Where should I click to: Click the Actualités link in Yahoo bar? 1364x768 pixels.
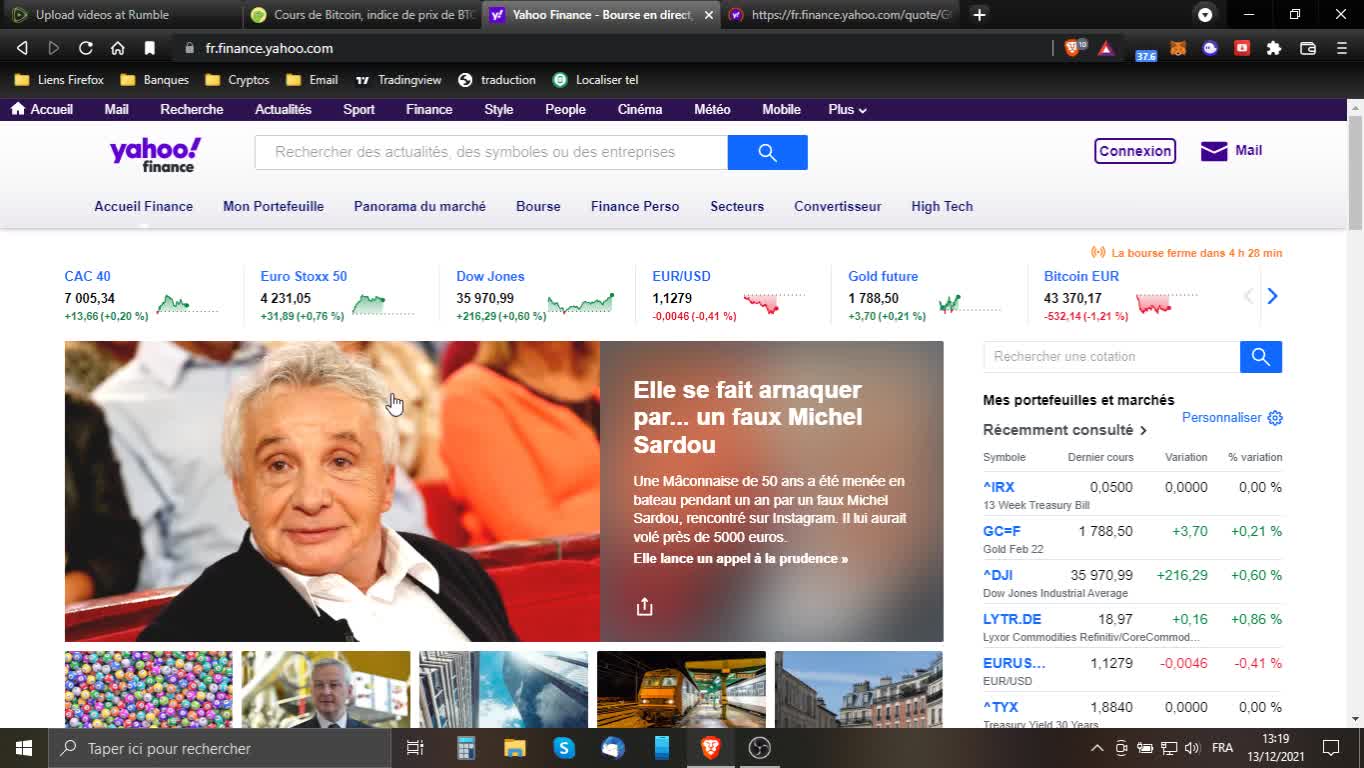[x=283, y=110]
